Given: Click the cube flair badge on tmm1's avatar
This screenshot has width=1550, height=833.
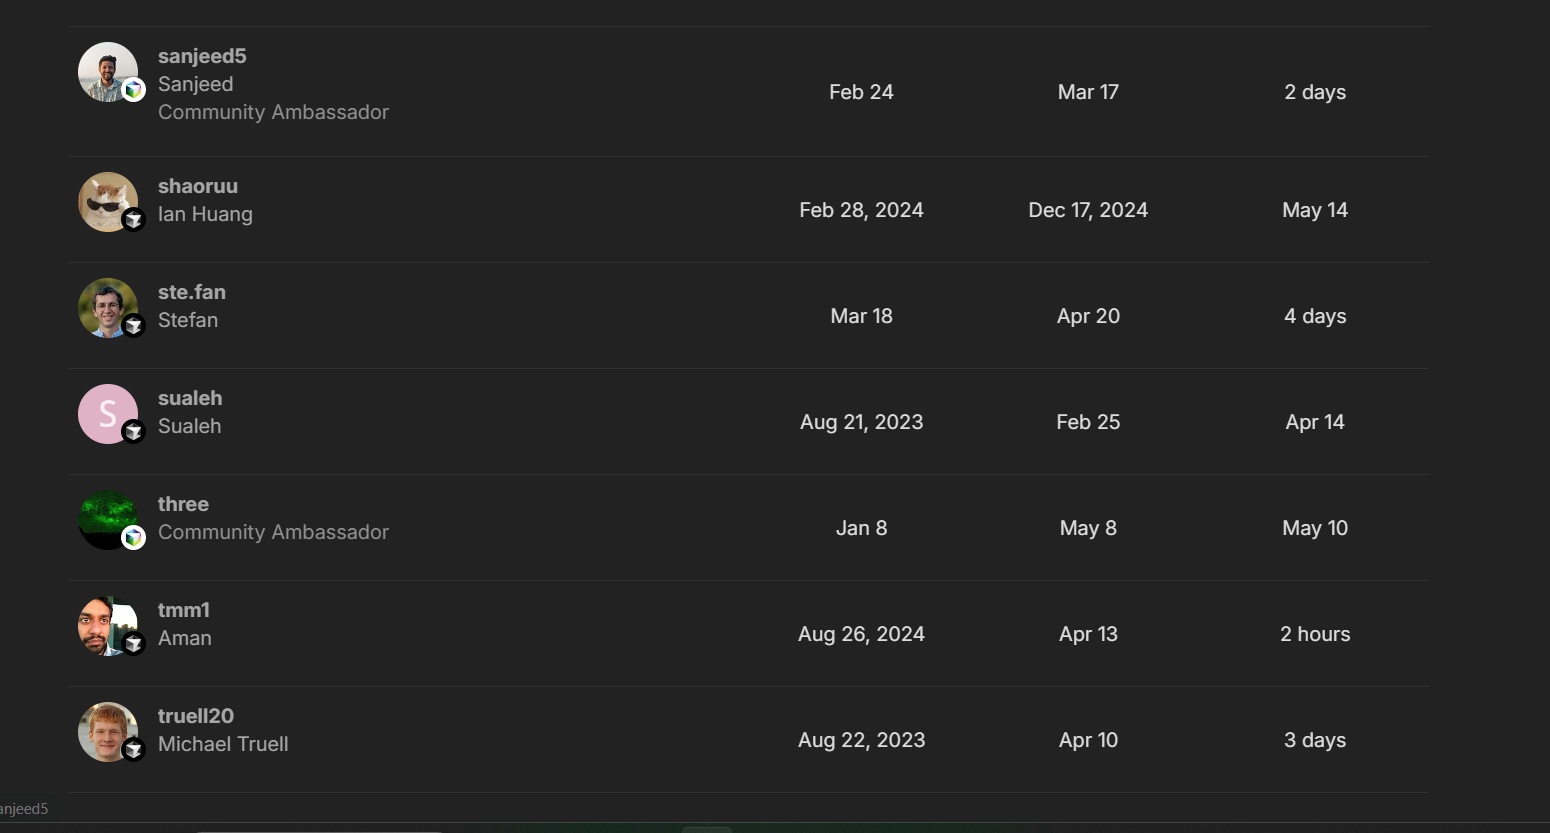Looking at the screenshot, I should click(134, 644).
